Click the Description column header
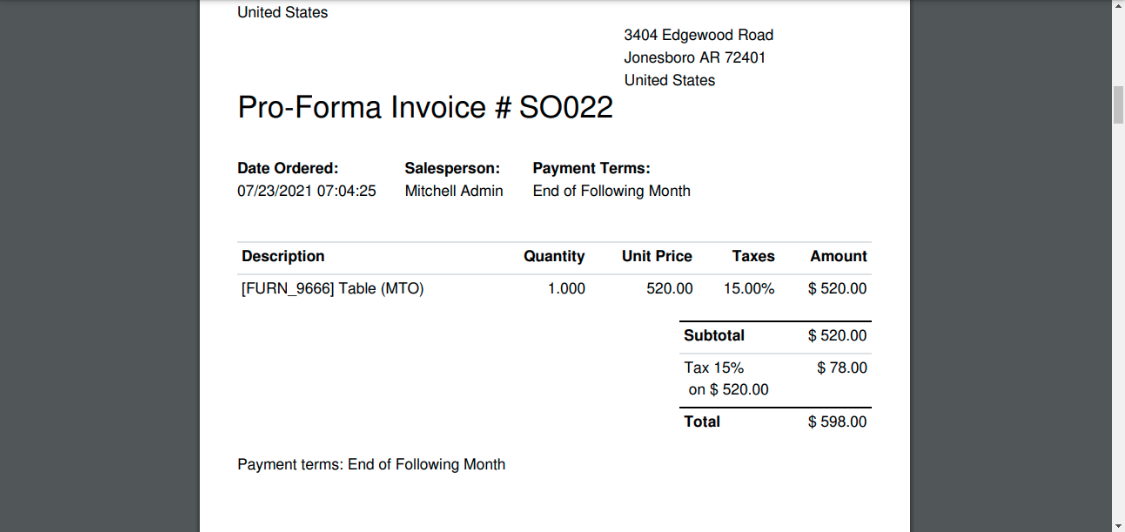The height and width of the screenshot is (532, 1125). click(283, 256)
